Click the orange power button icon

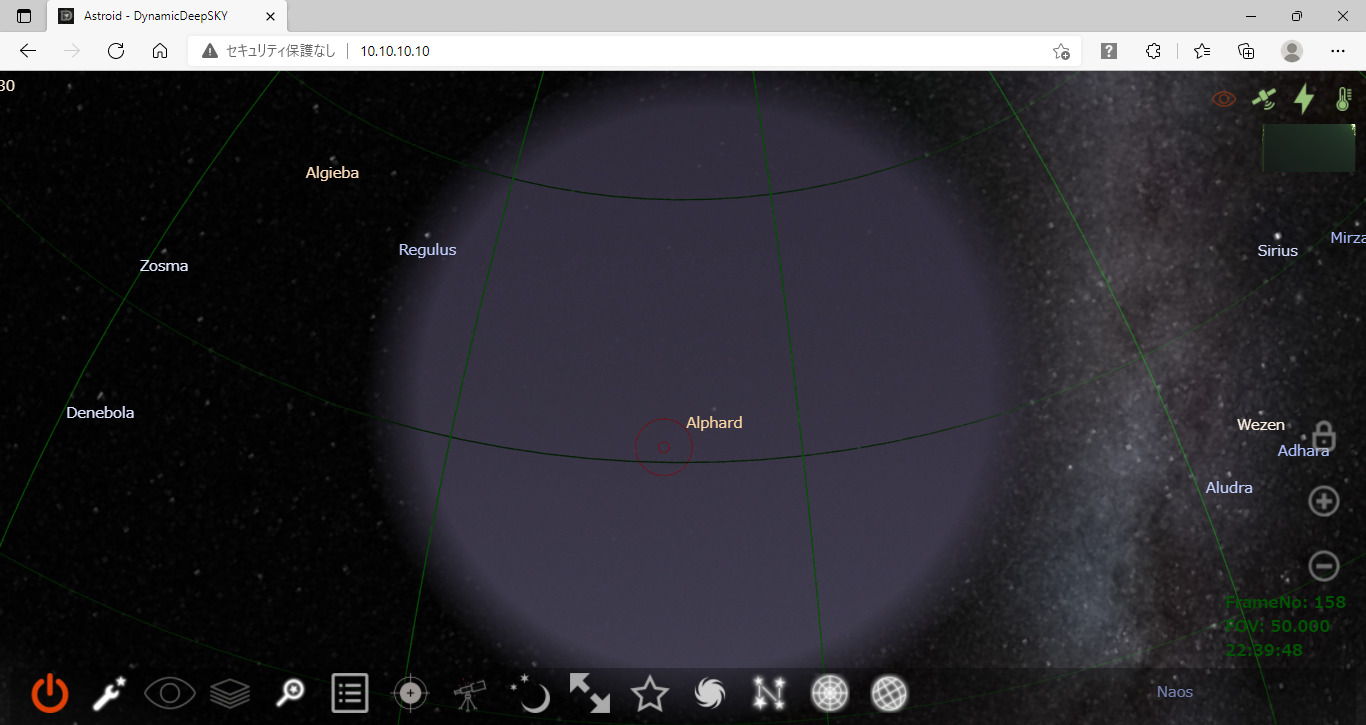[50, 692]
